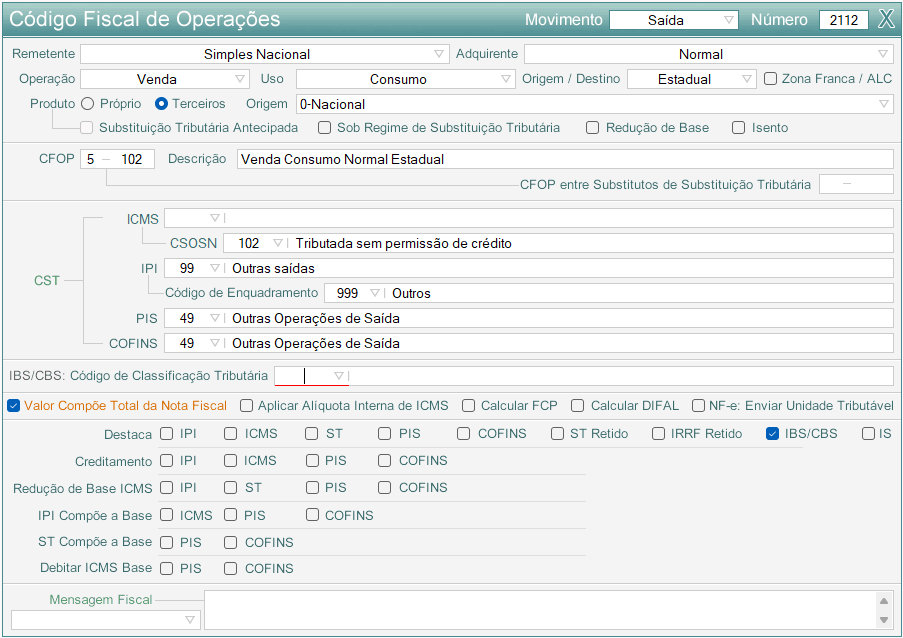903x638 pixels.
Task: Click the Descrição text field
Action: pos(565,159)
